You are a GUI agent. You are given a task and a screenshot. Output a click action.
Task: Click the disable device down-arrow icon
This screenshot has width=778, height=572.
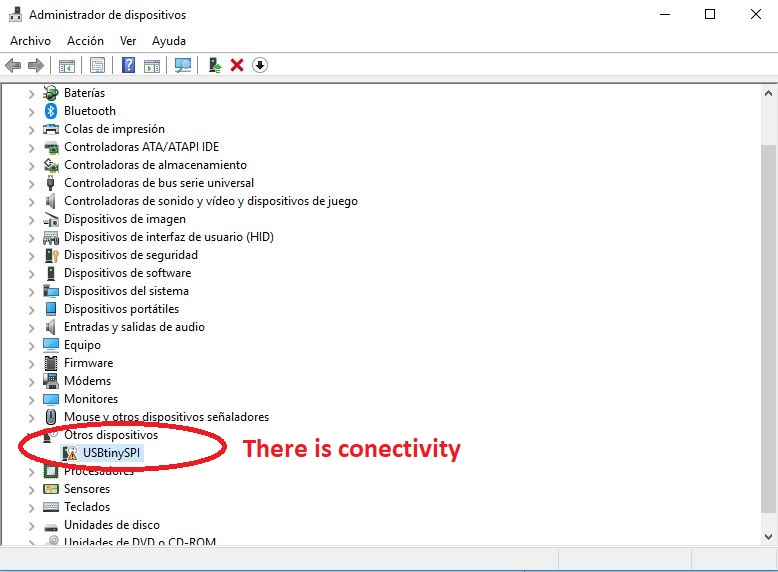(x=259, y=65)
